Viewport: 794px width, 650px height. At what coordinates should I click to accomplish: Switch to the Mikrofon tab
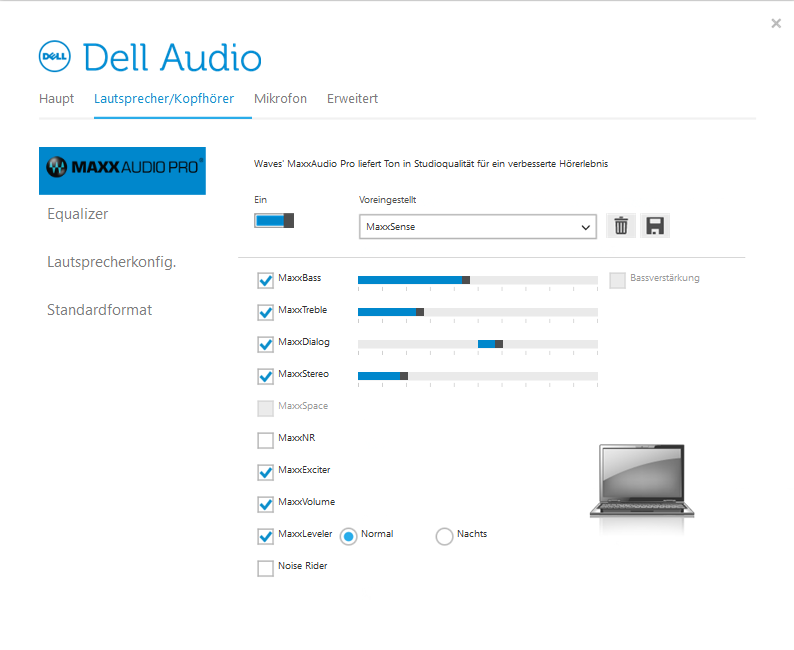(281, 98)
